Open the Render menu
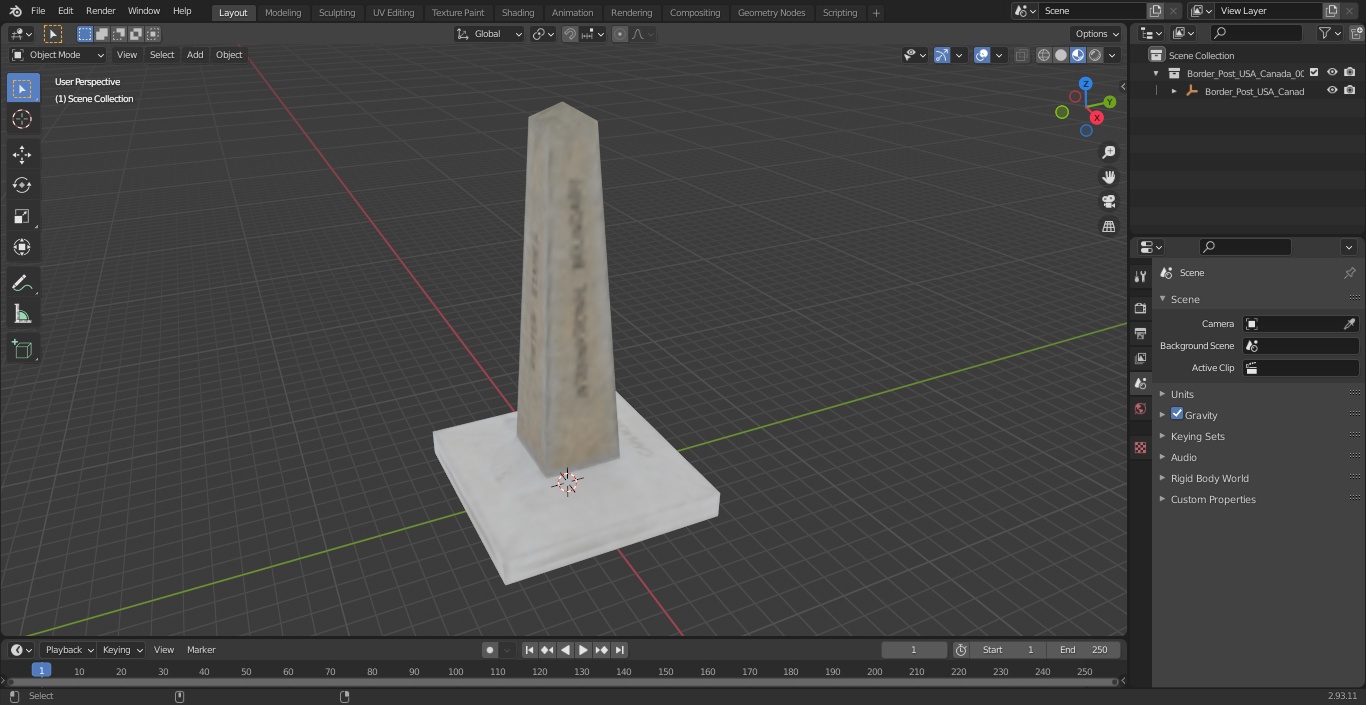 [x=100, y=11]
